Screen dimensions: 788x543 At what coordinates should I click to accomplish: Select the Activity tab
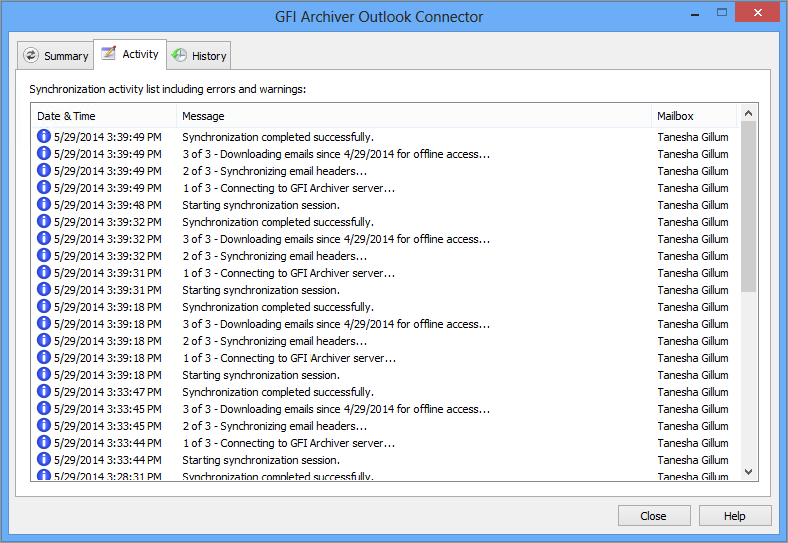click(130, 54)
